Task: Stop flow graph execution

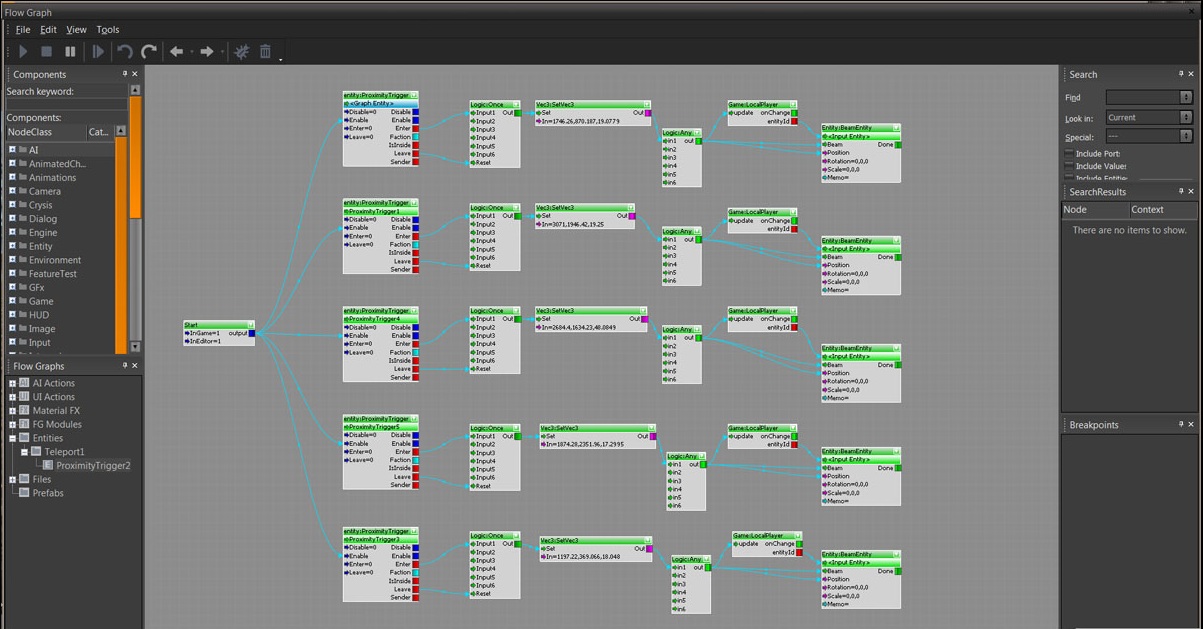Action: 46,51
